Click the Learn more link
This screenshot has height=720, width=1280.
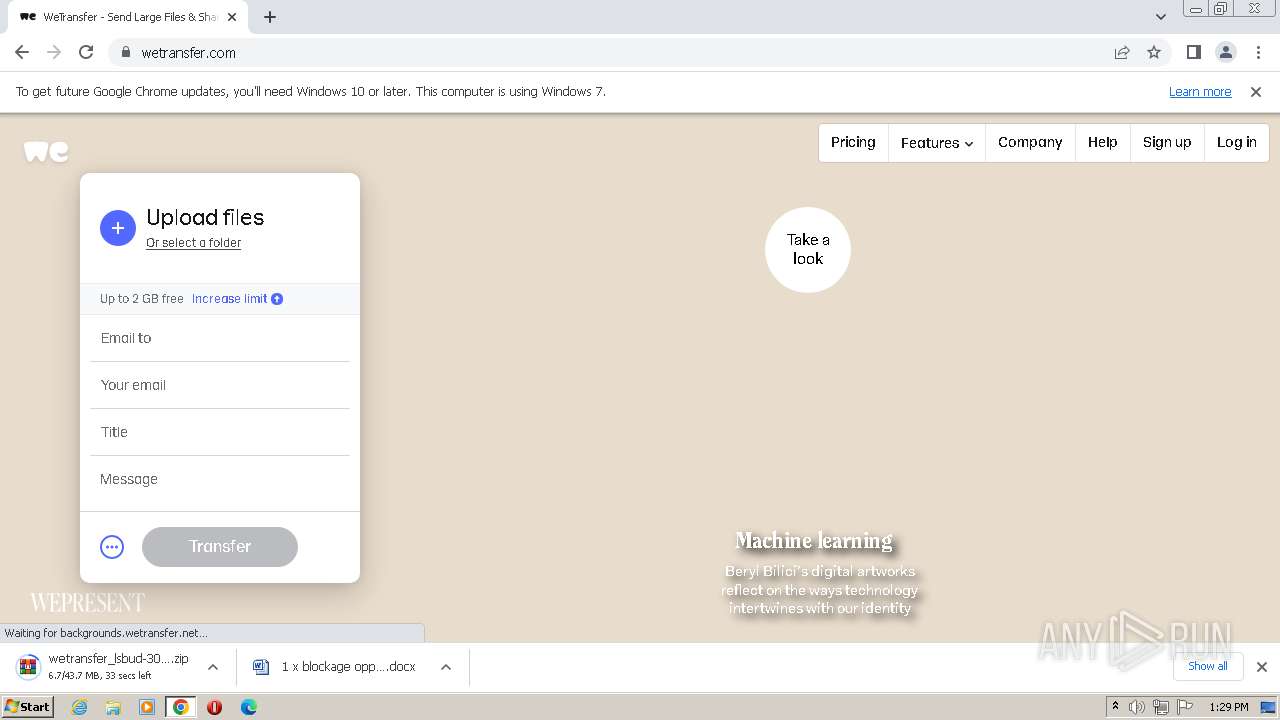(1200, 92)
